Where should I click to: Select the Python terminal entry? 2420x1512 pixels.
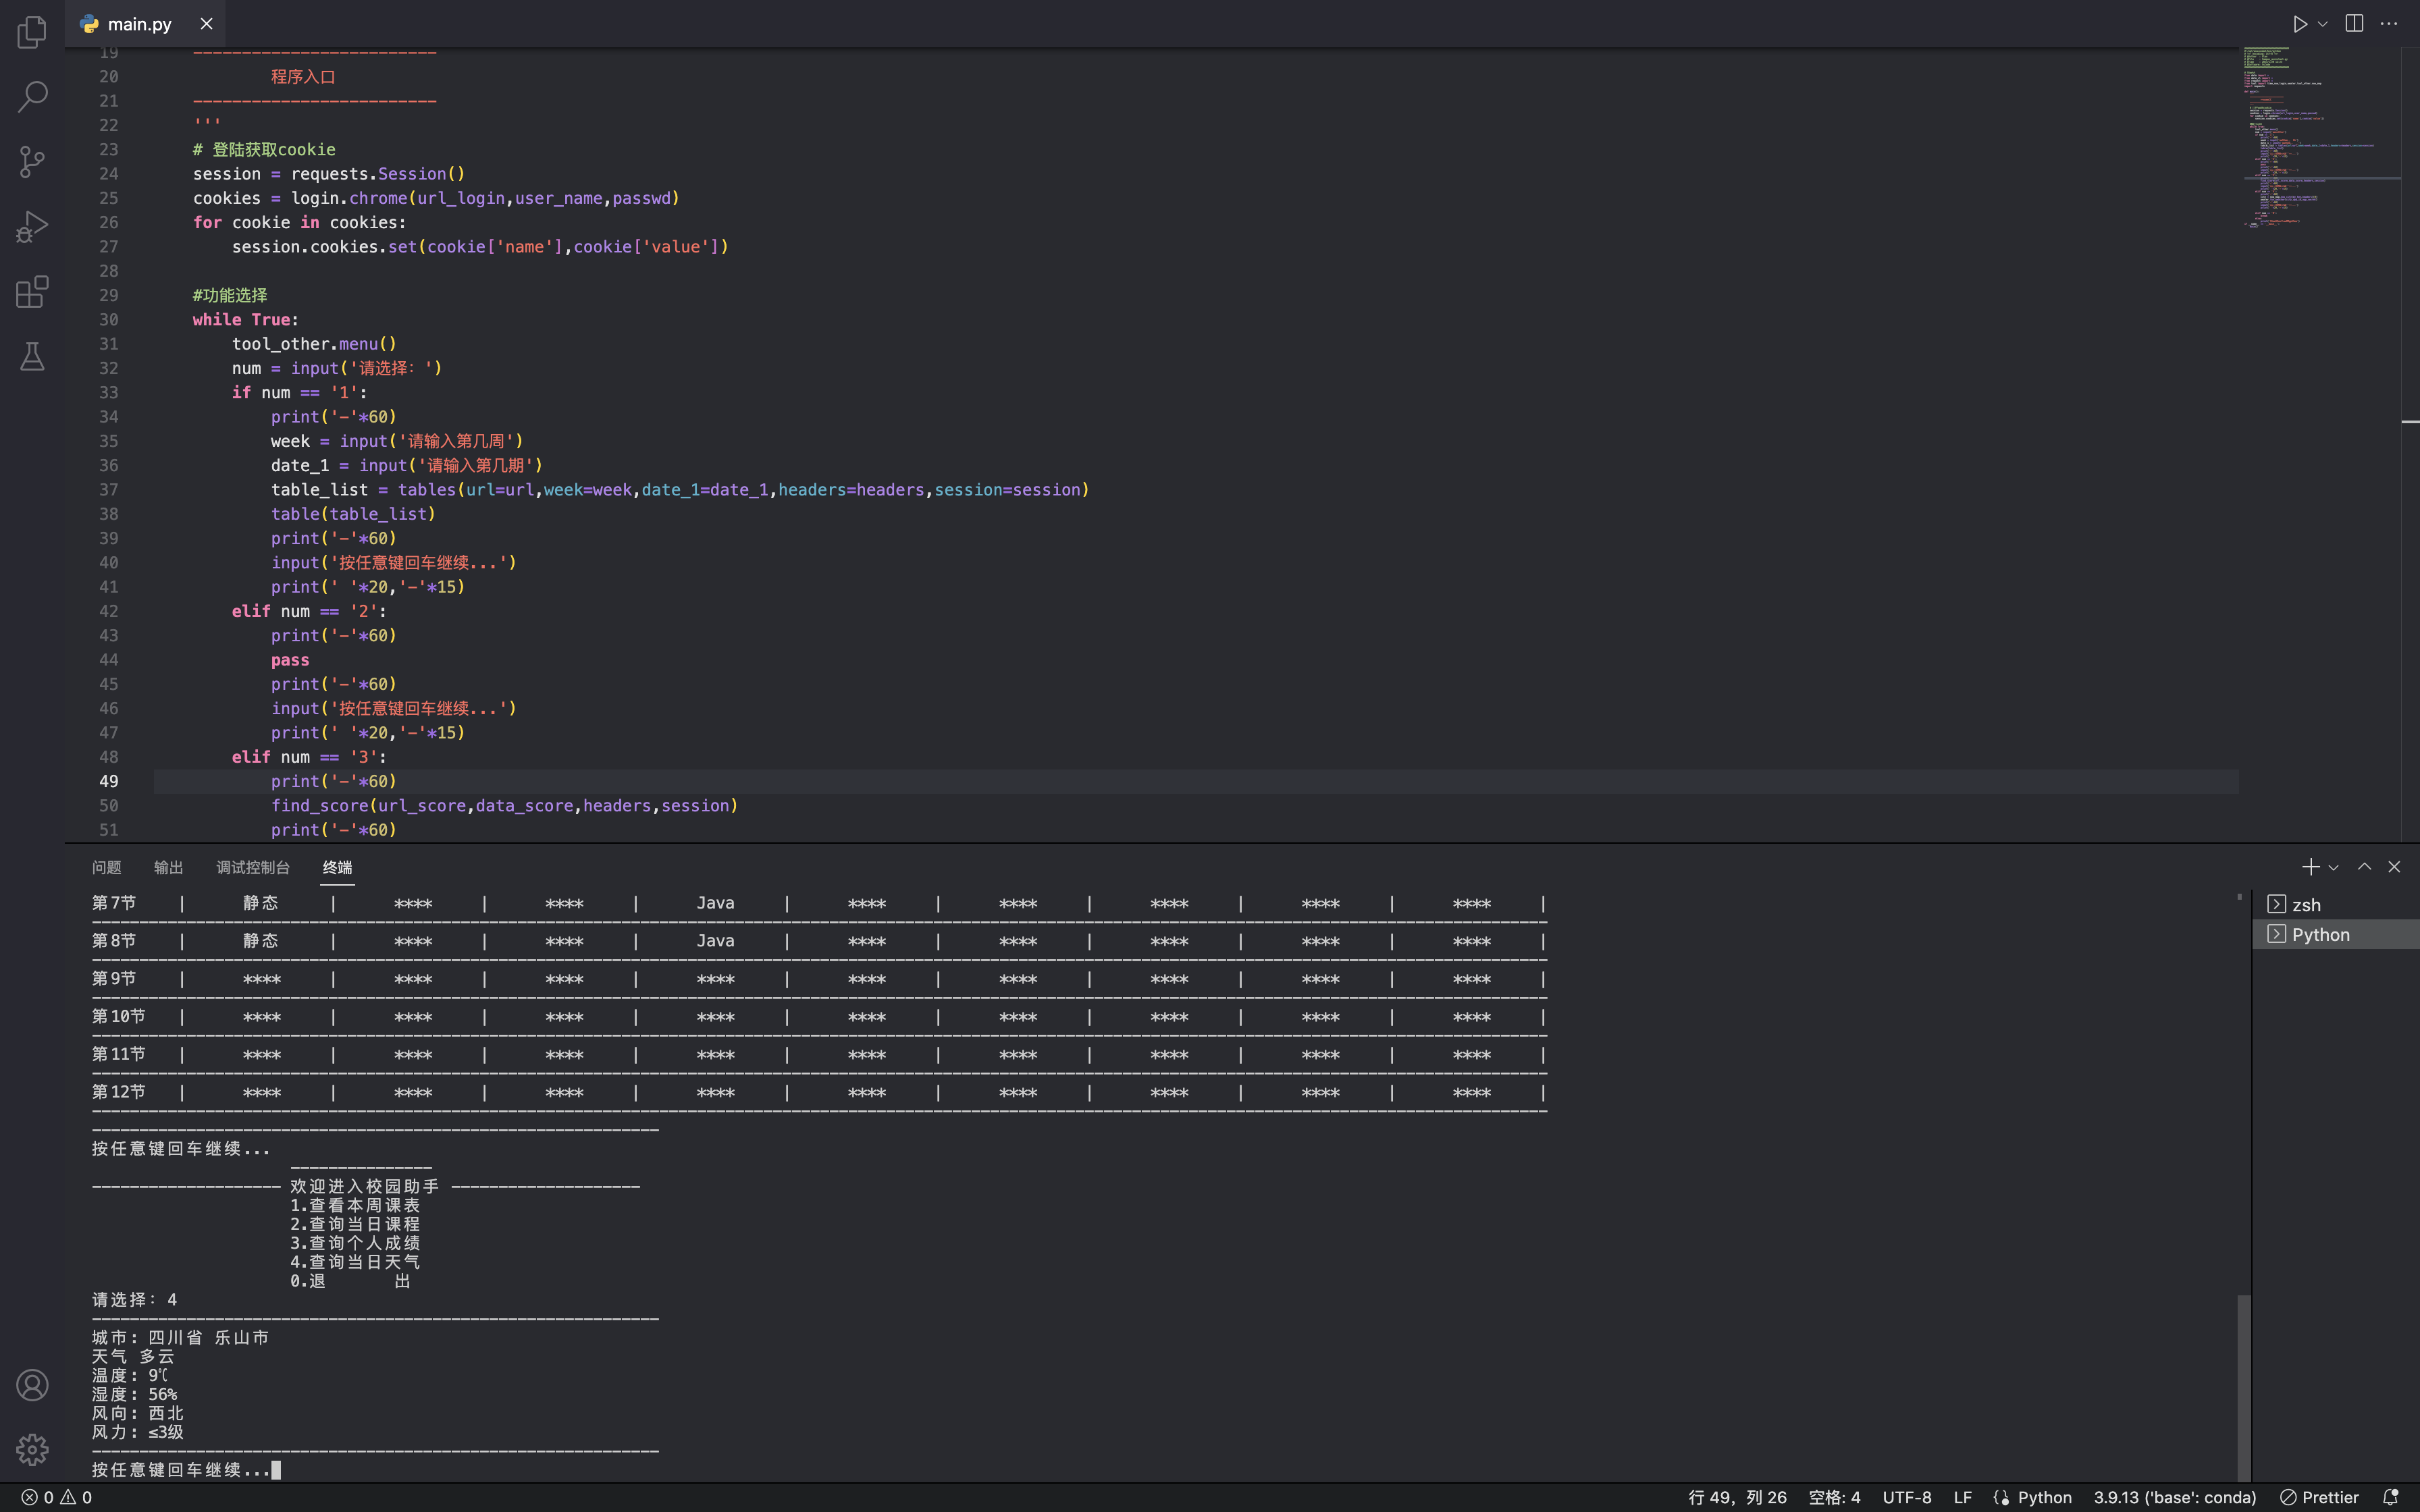point(2336,934)
